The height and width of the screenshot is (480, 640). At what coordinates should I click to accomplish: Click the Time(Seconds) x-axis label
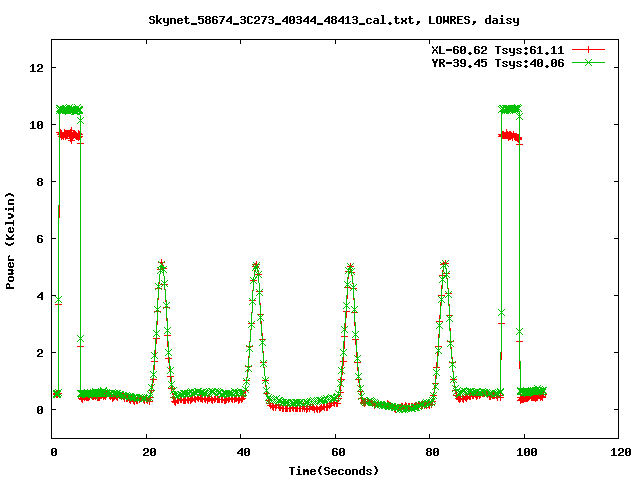tap(334, 471)
